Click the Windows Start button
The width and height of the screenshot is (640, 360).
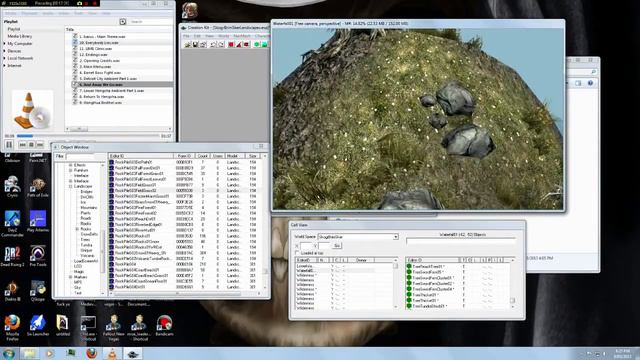[9, 353]
